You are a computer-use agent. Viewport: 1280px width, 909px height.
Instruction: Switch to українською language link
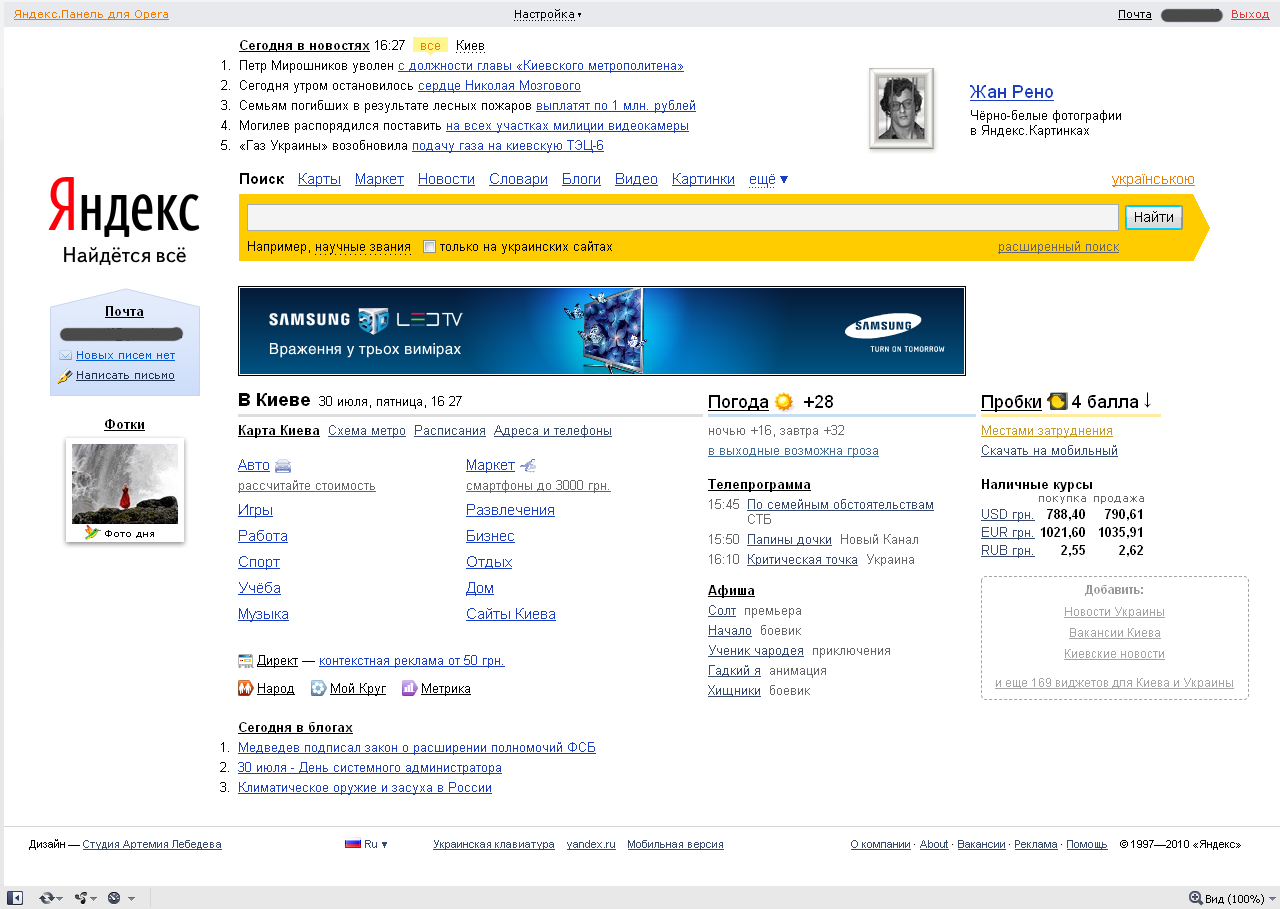[x=1153, y=179]
